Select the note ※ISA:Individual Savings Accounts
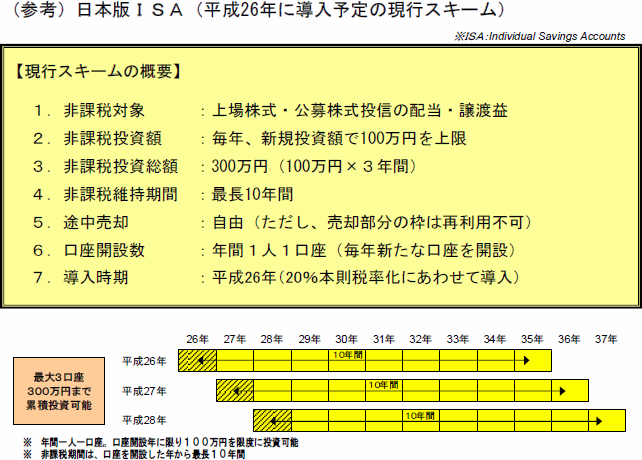The height and width of the screenshot is (460, 642). pyautogui.click(x=540, y=36)
